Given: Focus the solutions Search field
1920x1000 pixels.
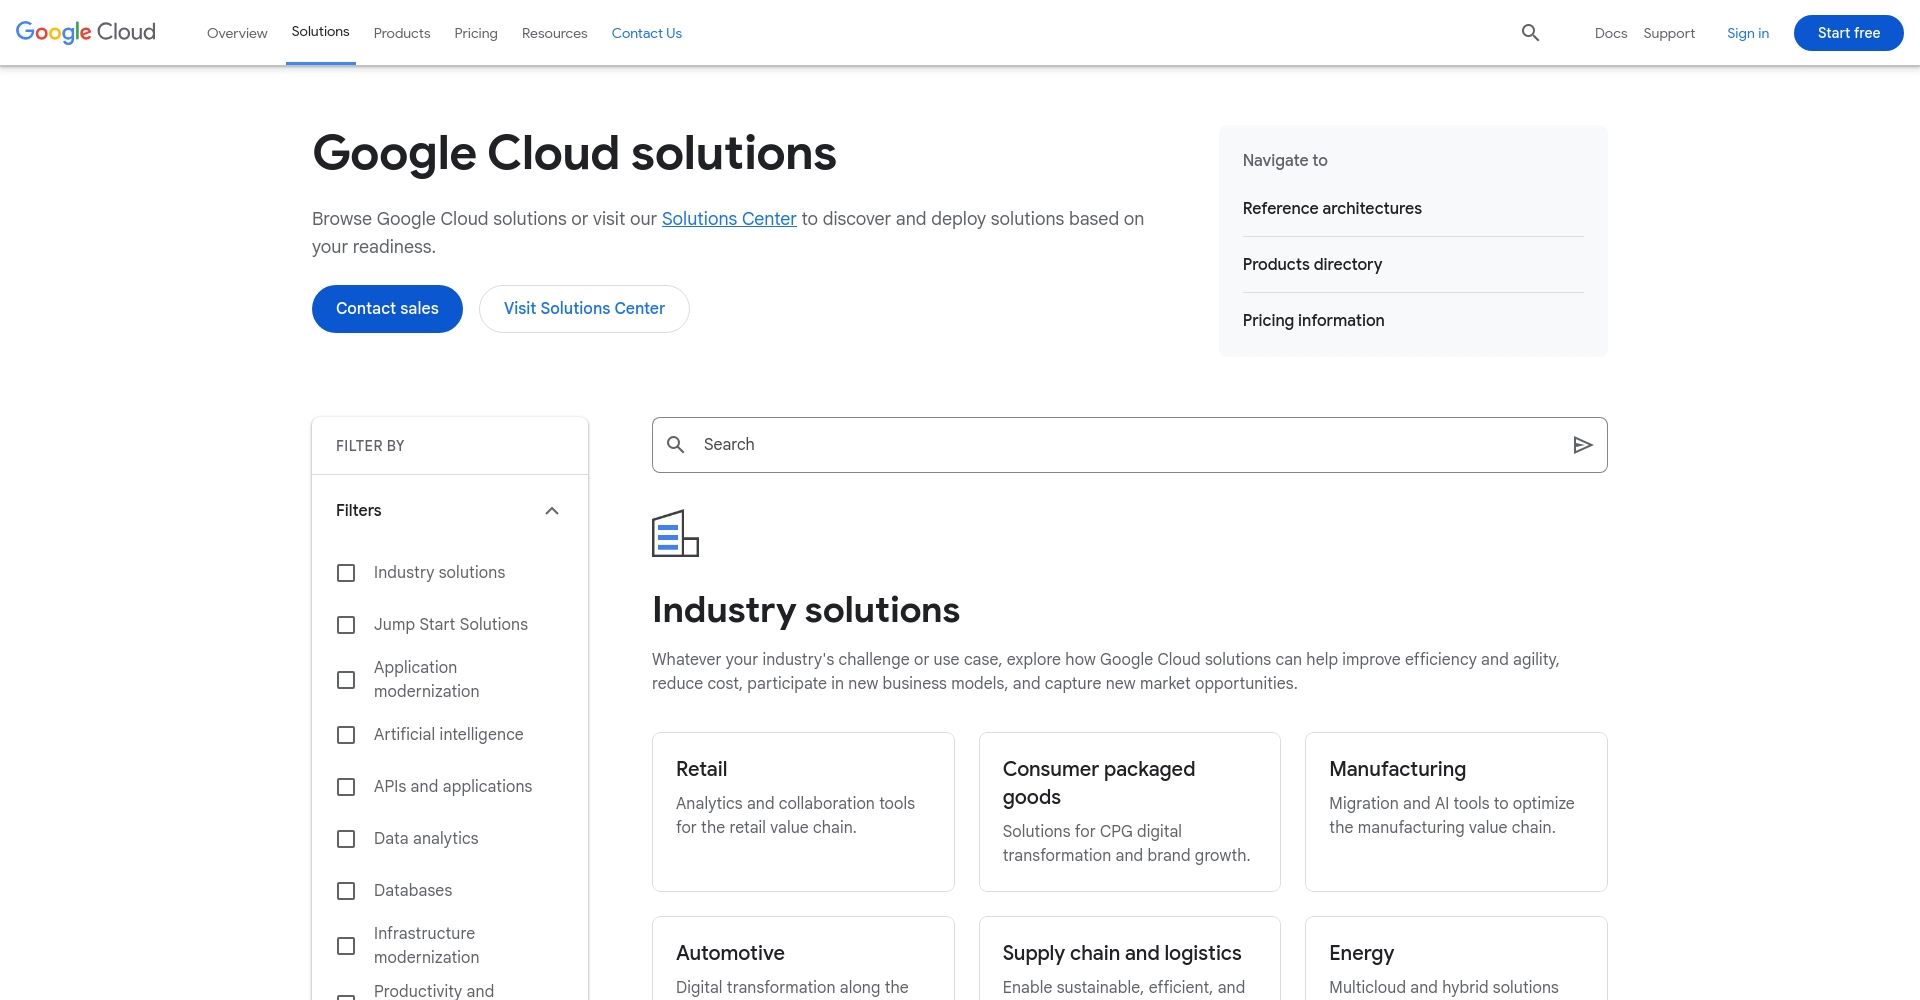Looking at the screenshot, I should [x=1130, y=445].
